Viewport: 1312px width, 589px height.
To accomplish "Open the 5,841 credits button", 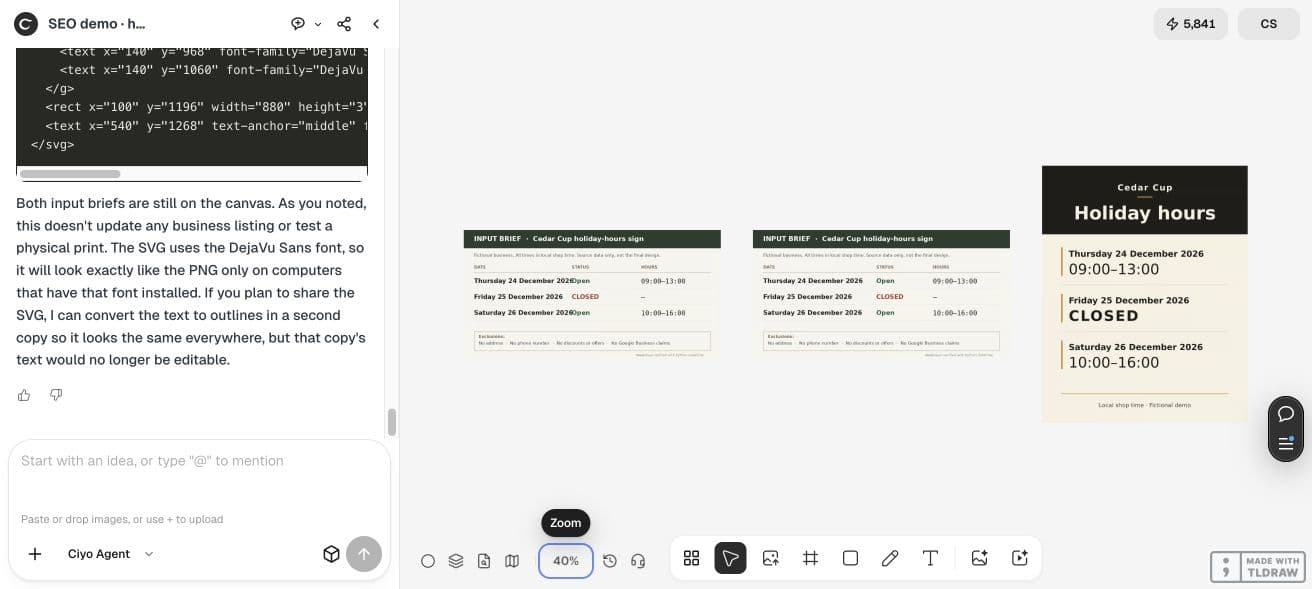I will point(1190,24).
